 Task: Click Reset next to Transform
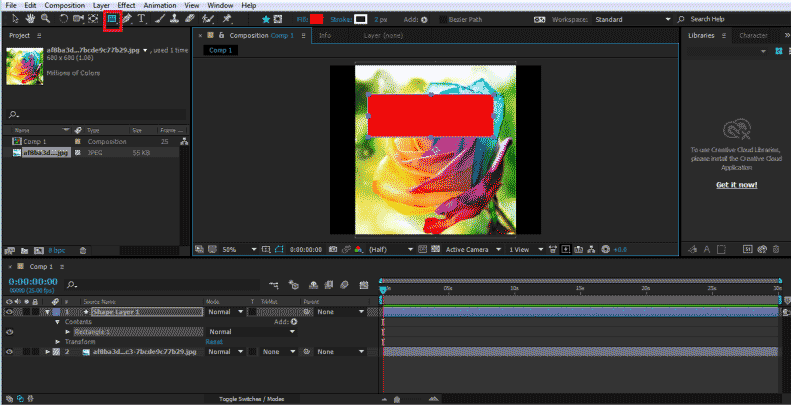[x=214, y=341]
